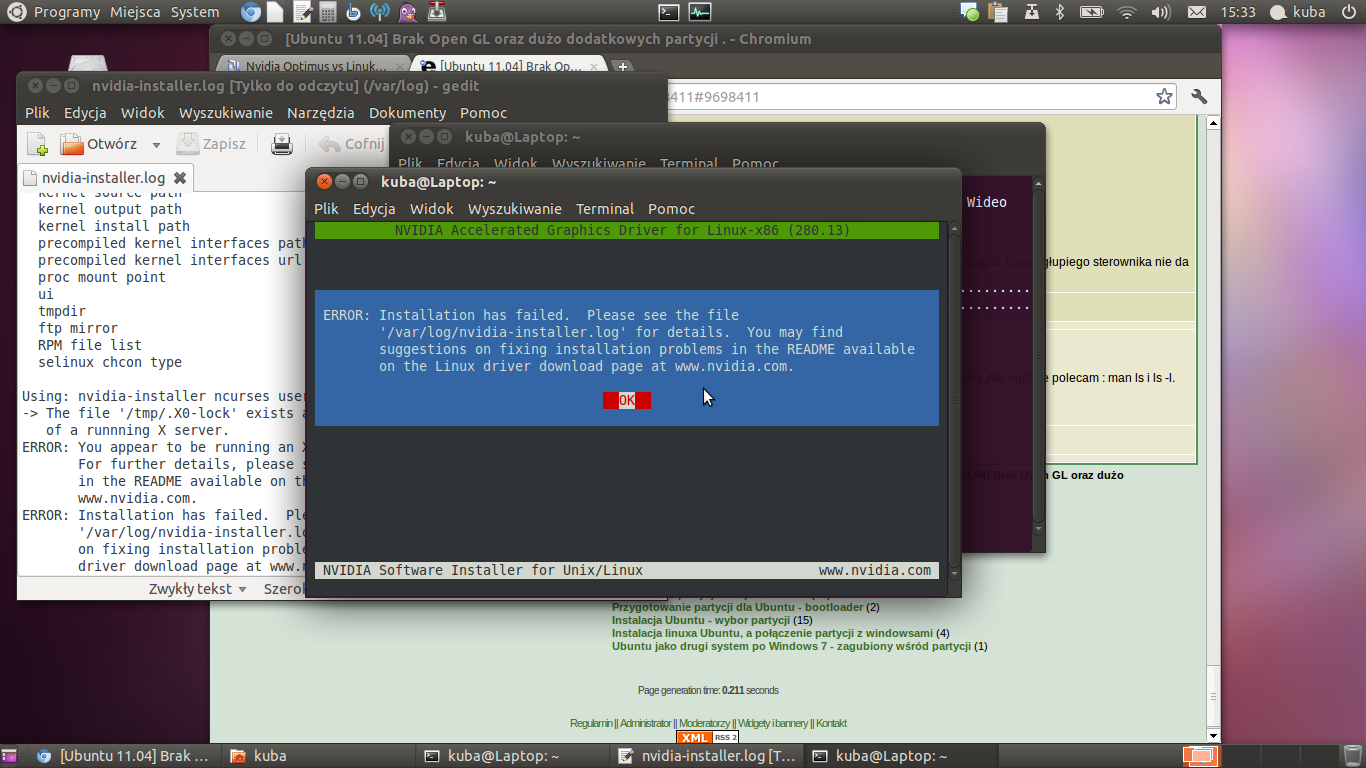The image size is (1366, 768).
Task: Click the Chromium wrench settings icon
Action: 1199,96
